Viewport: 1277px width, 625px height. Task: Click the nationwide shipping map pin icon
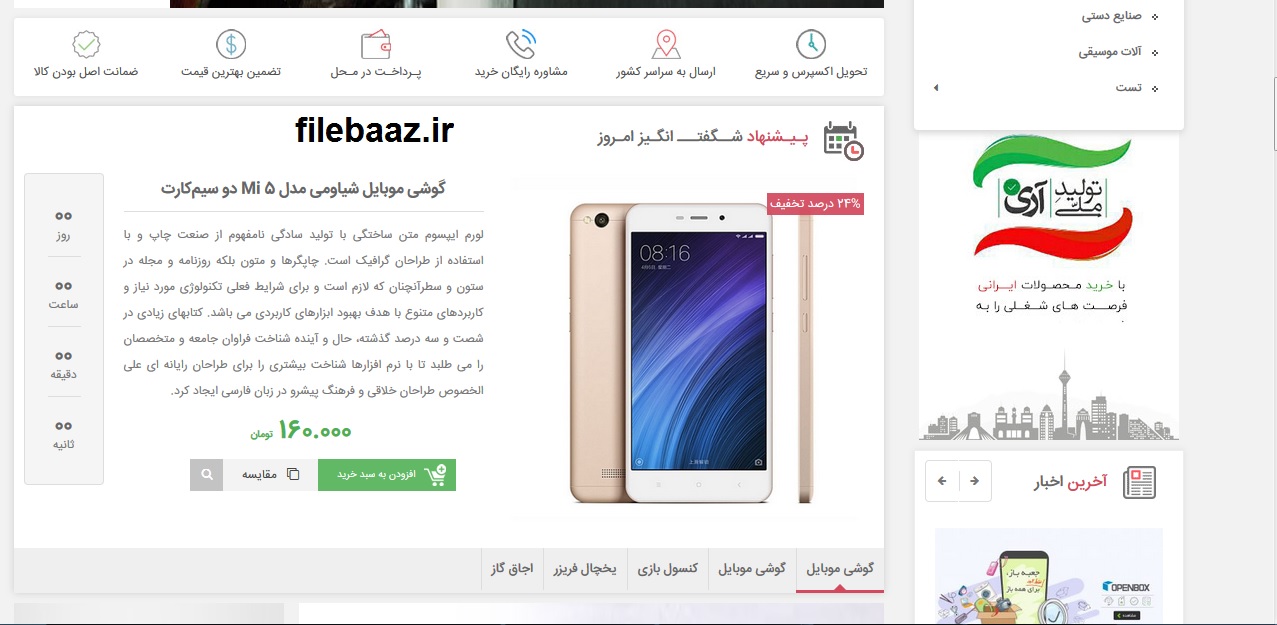[666, 44]
